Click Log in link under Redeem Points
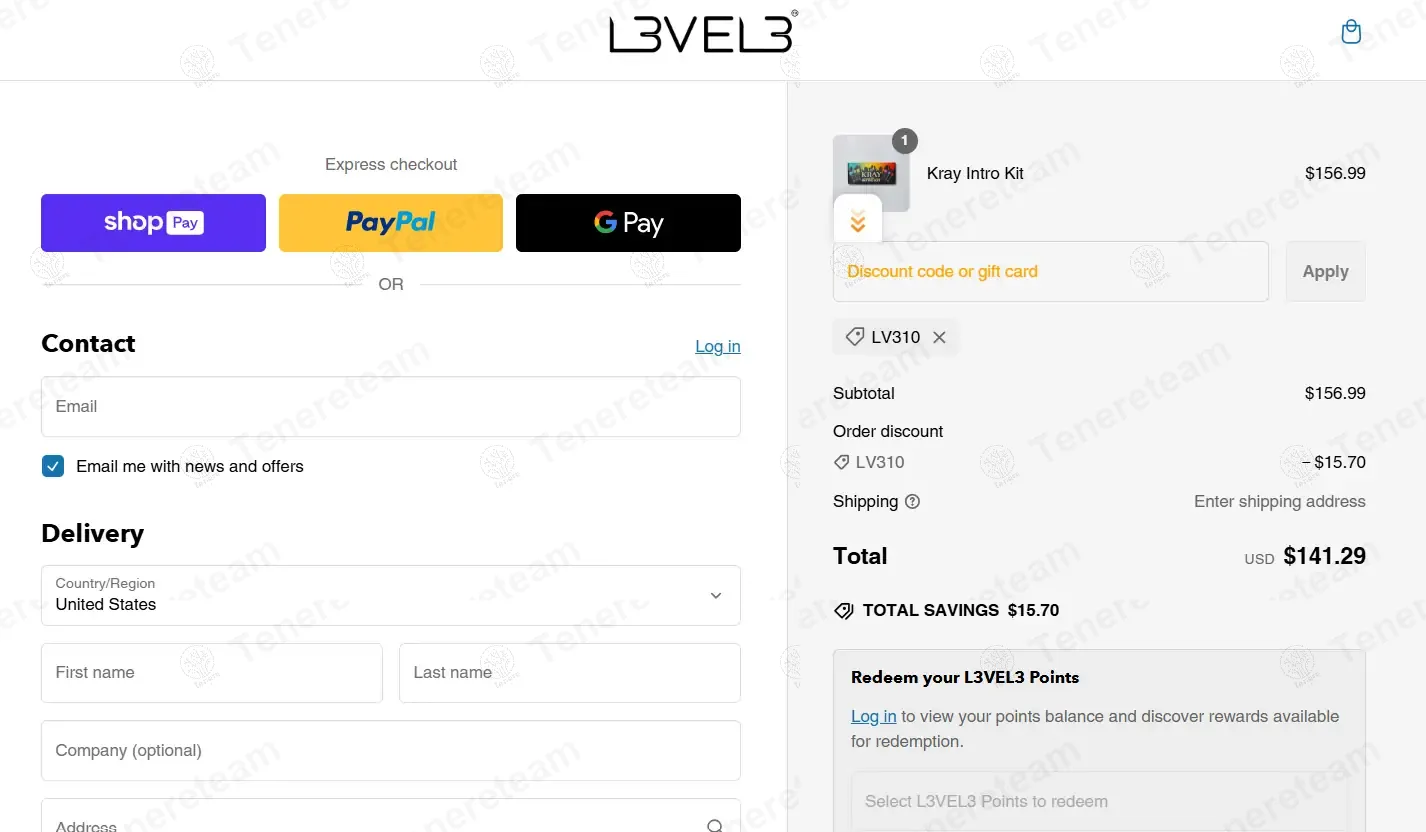This screenshot has width=1426, height=832. tap(873, 717)
